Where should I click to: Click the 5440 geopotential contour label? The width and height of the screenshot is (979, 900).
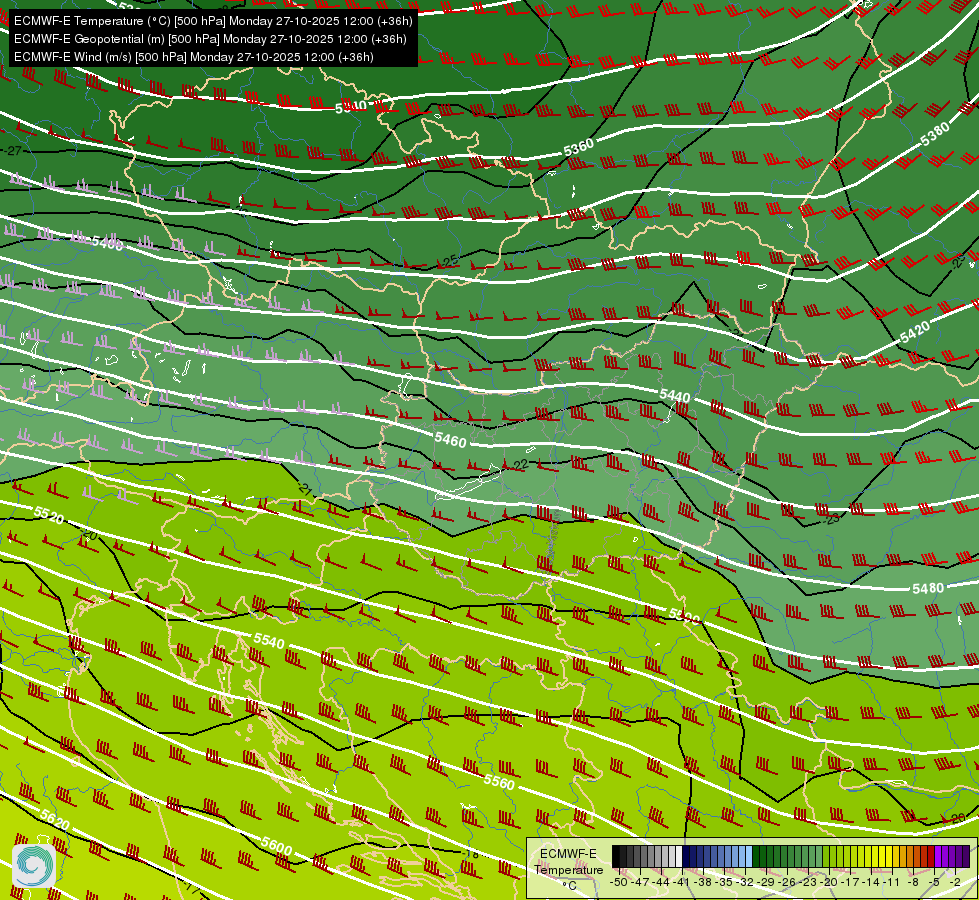click(x=675, y=395)
